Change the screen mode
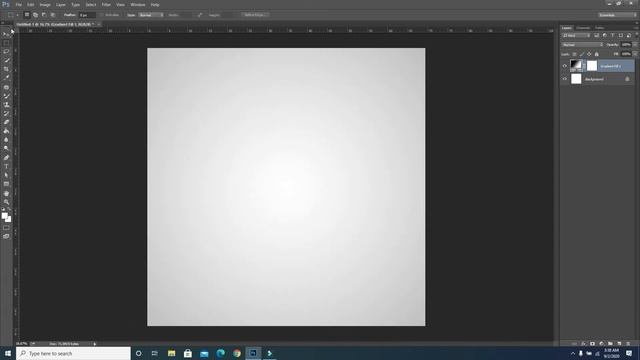Screen dimensions: 640x360 (6, 236)
